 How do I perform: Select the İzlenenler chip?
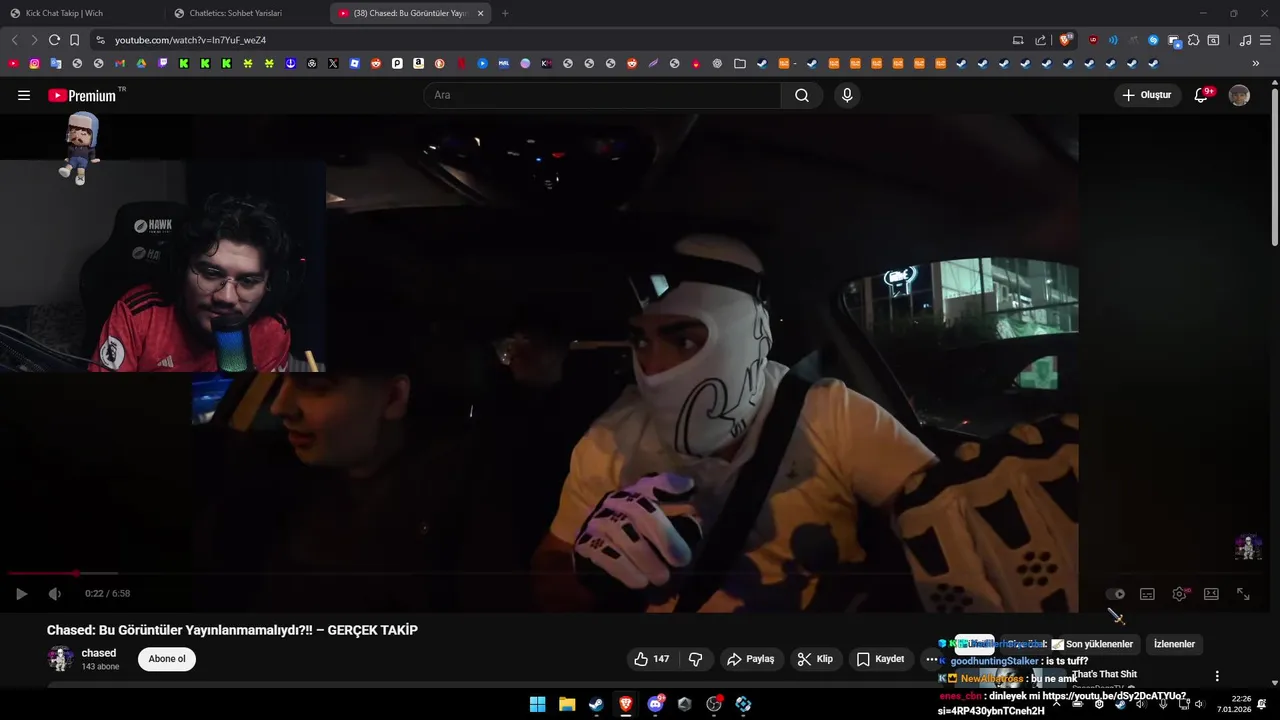(1174, 644)
